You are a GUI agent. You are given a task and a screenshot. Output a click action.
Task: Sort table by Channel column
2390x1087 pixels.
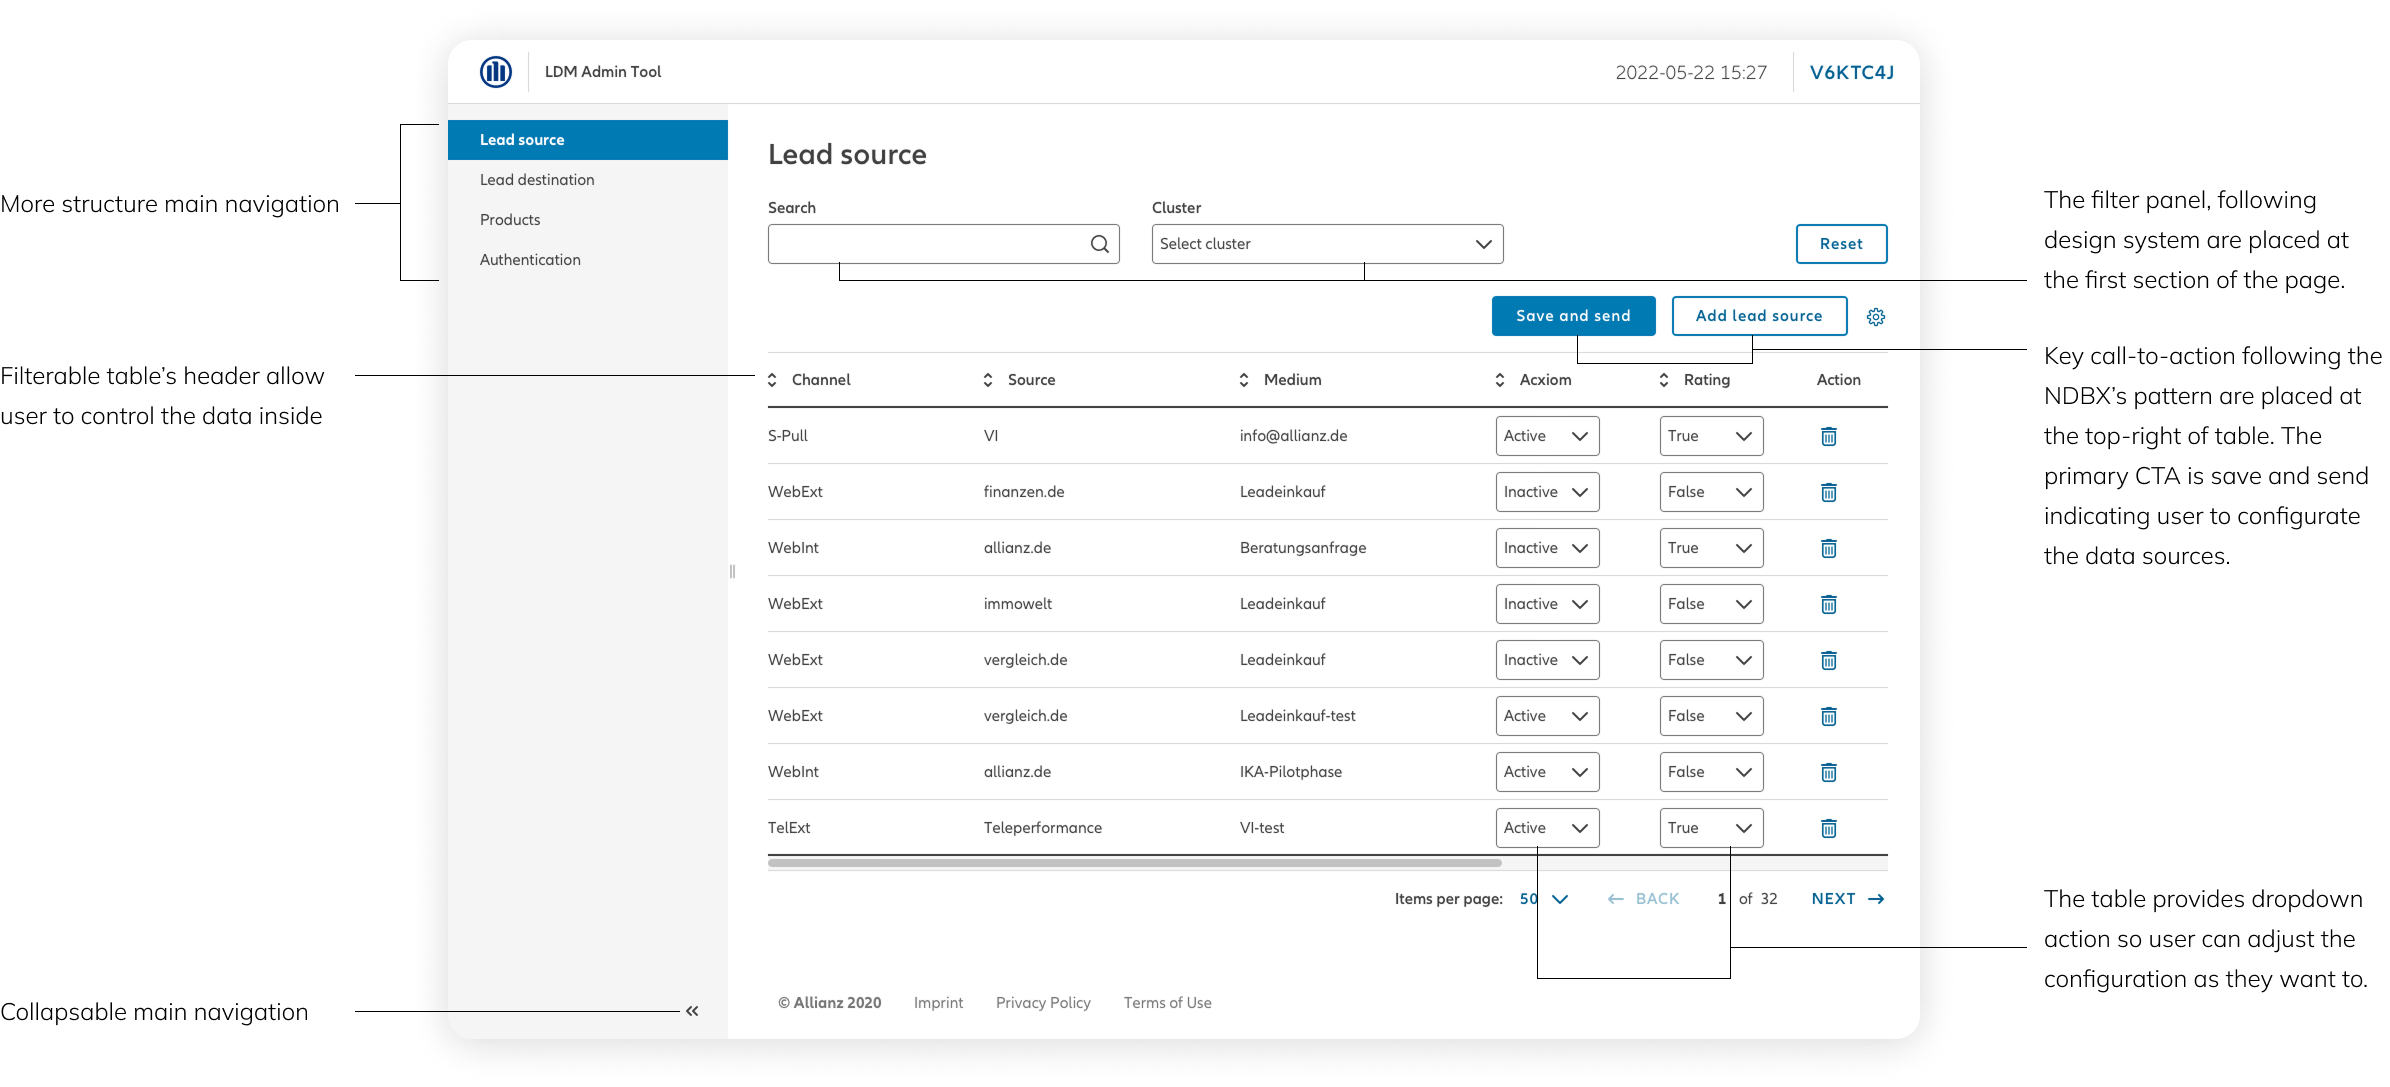773,380
